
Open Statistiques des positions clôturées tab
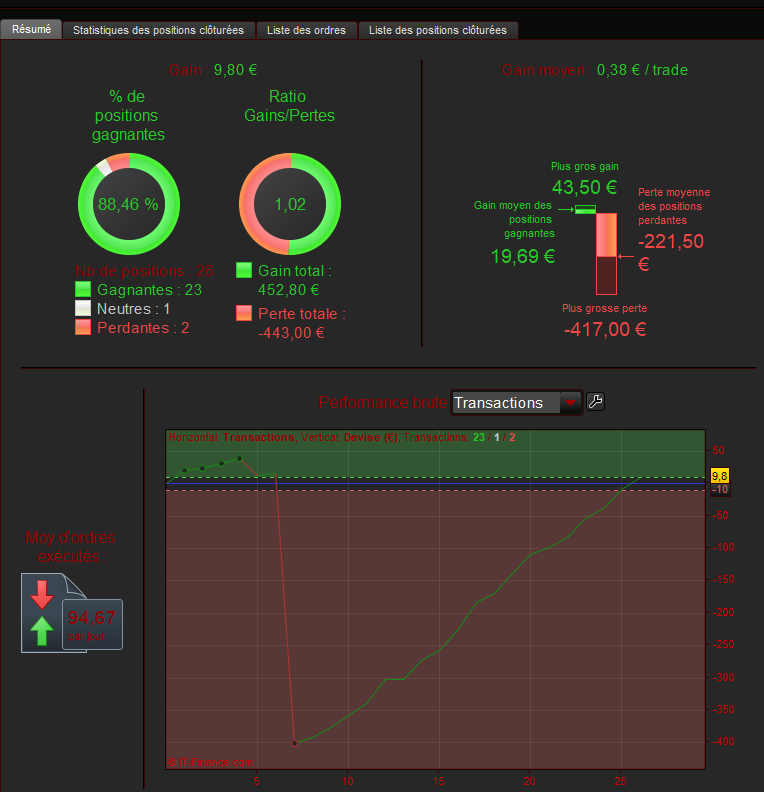pyautogui.click(x=159, y=30)
